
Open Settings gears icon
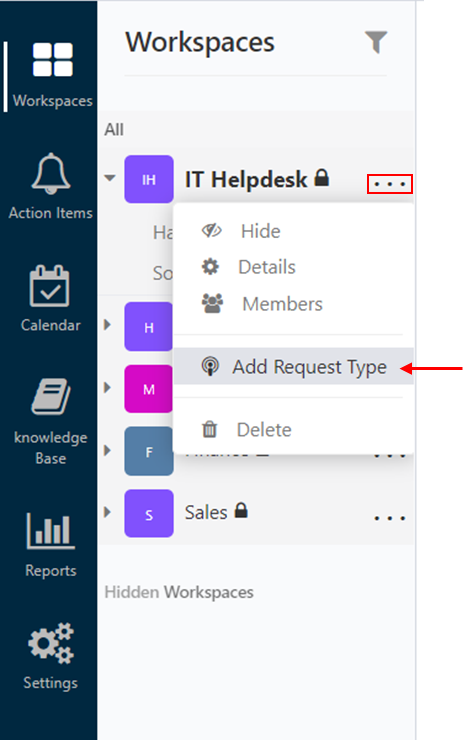(51, 643)
